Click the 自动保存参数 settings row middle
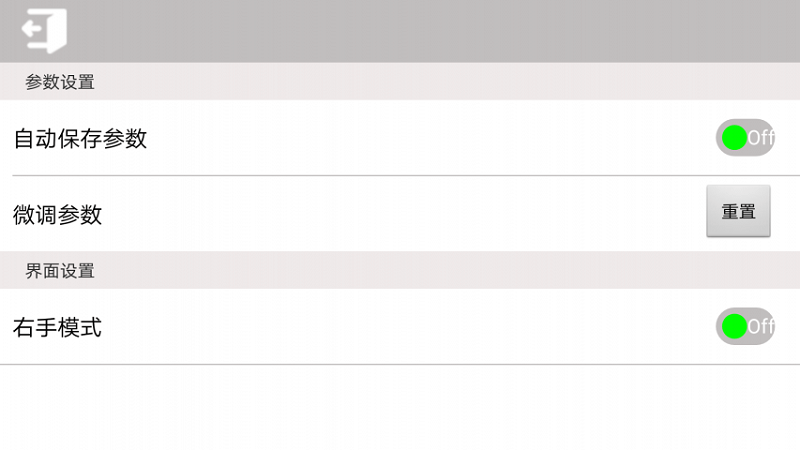Screen dimensions: 800x450 [x=400, y=138]
